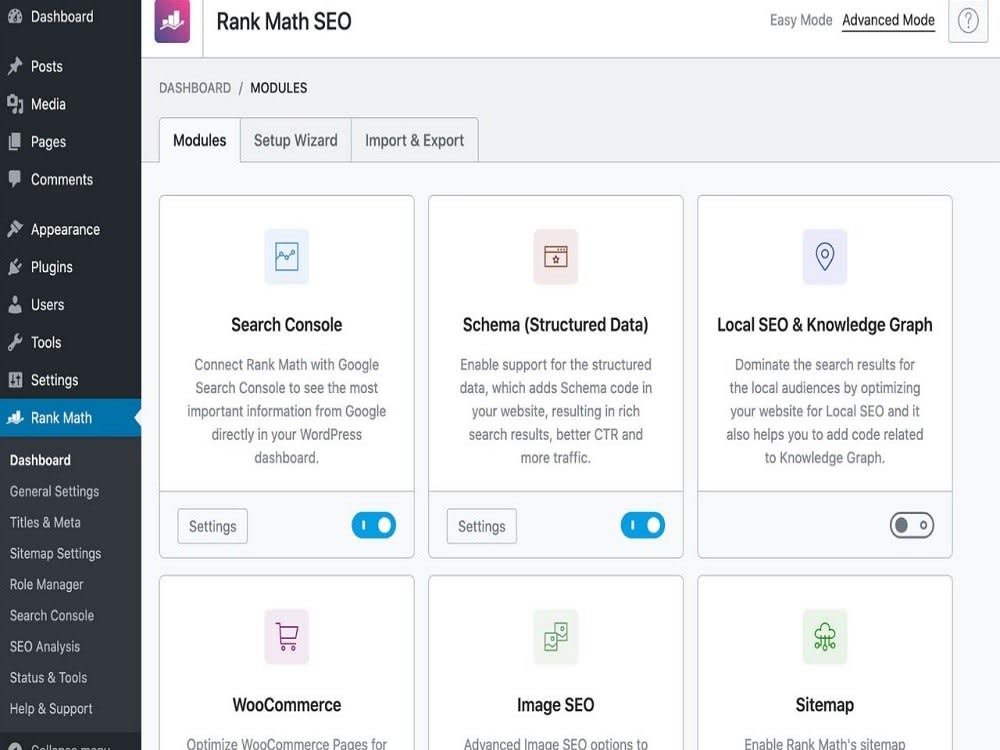Viewport: 1000px width, 750px height.
Task: Click the Pages icon in sidebar
Action: (15, 142)
